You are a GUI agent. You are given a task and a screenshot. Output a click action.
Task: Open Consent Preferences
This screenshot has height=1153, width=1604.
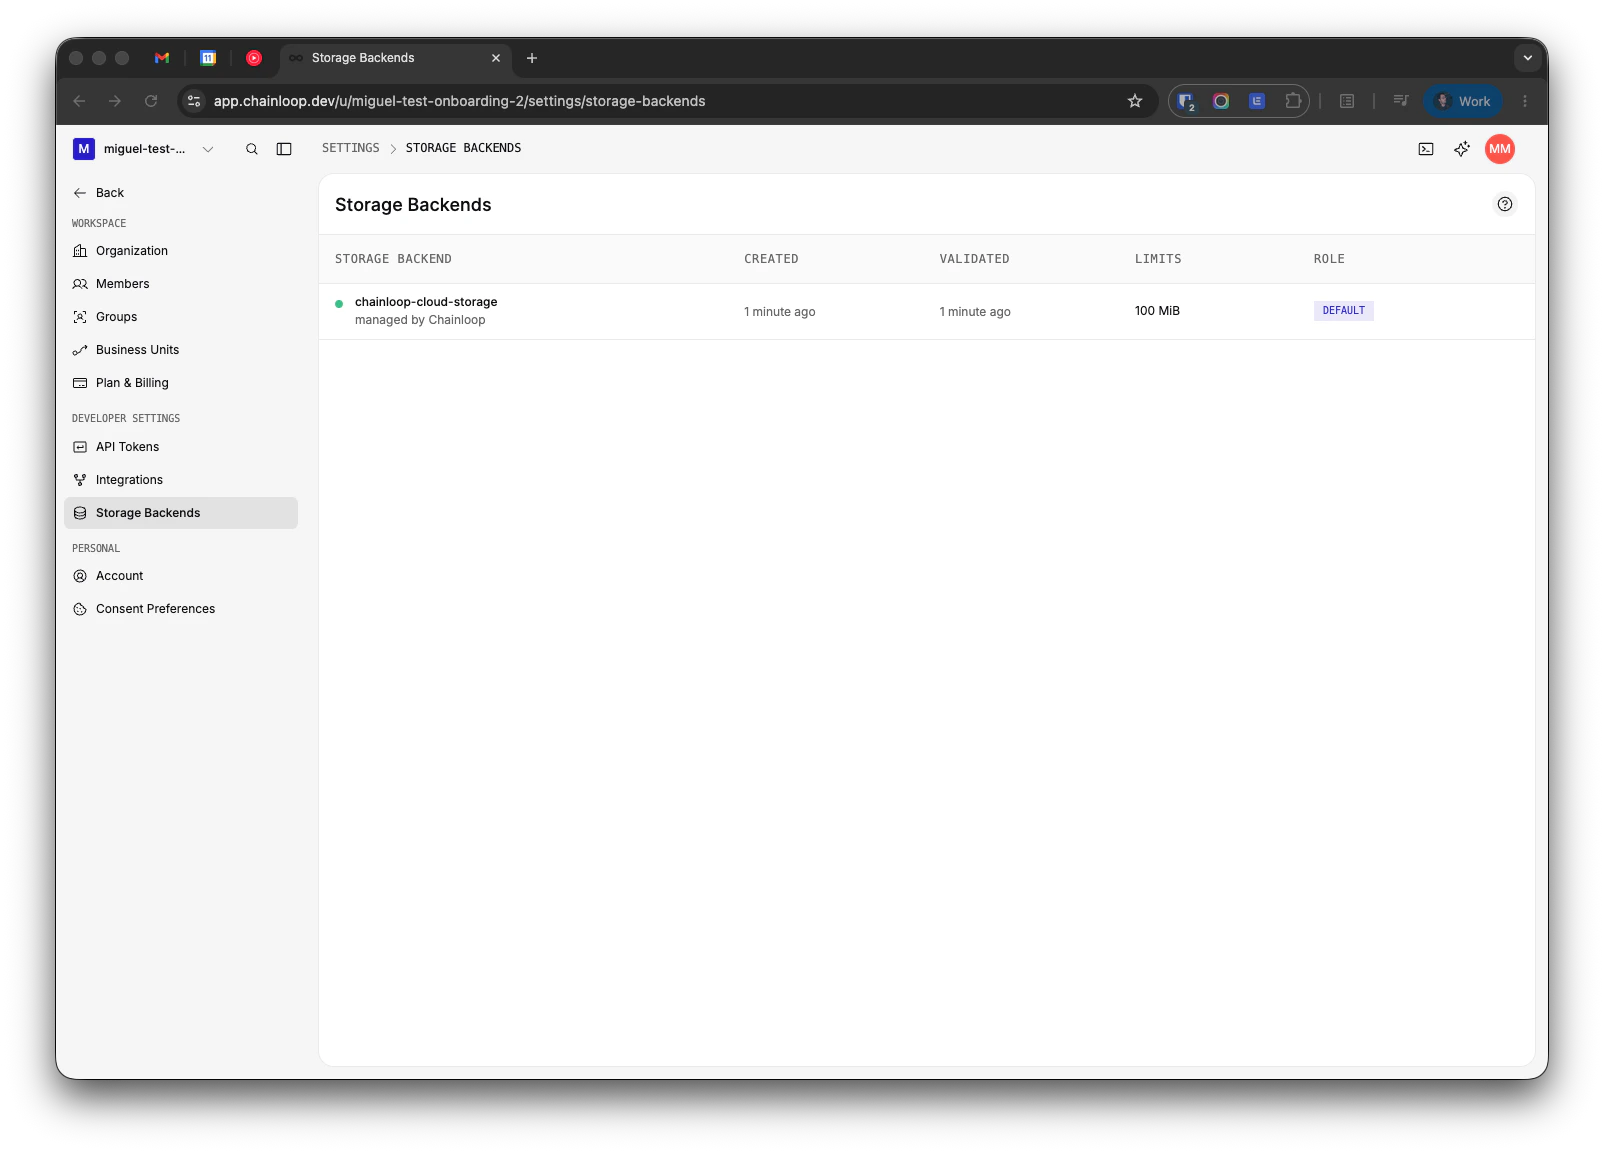click(181, 609)
